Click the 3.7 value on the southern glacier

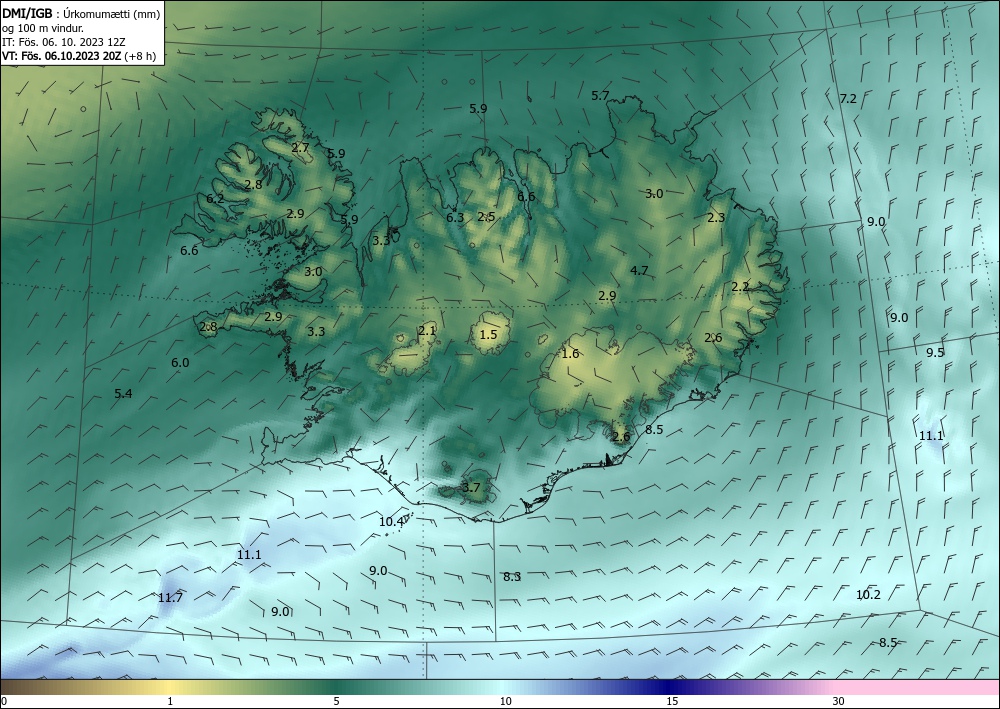point(471,488)
